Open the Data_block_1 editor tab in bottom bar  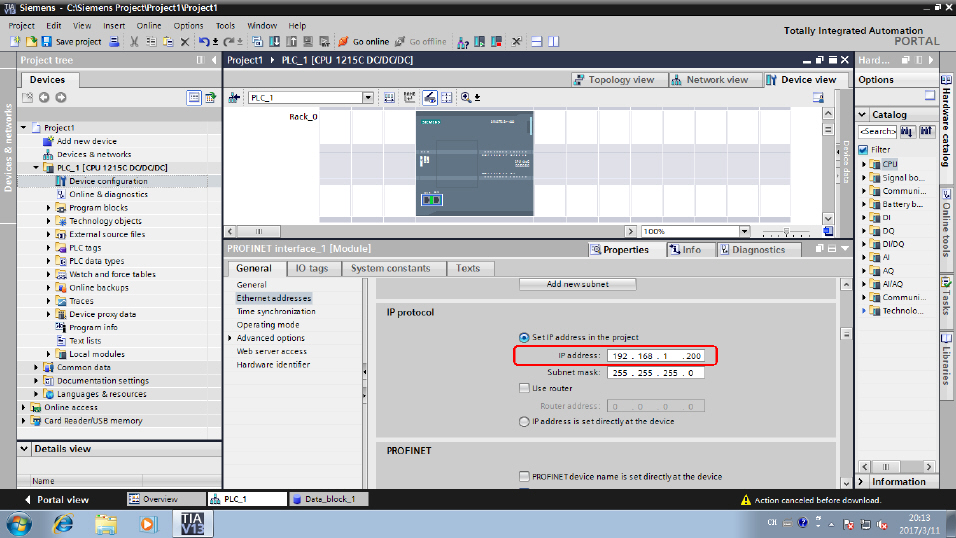coord(329,499)
